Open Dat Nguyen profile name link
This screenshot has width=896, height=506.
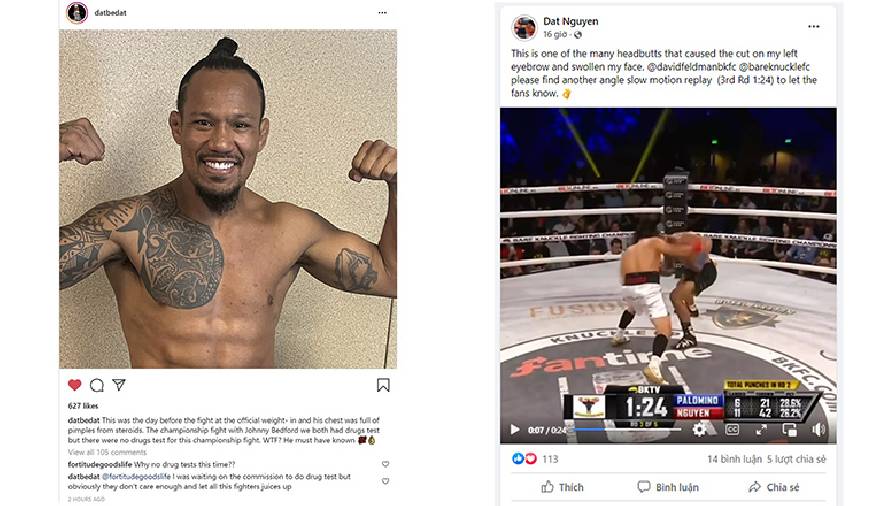(570, 21)
